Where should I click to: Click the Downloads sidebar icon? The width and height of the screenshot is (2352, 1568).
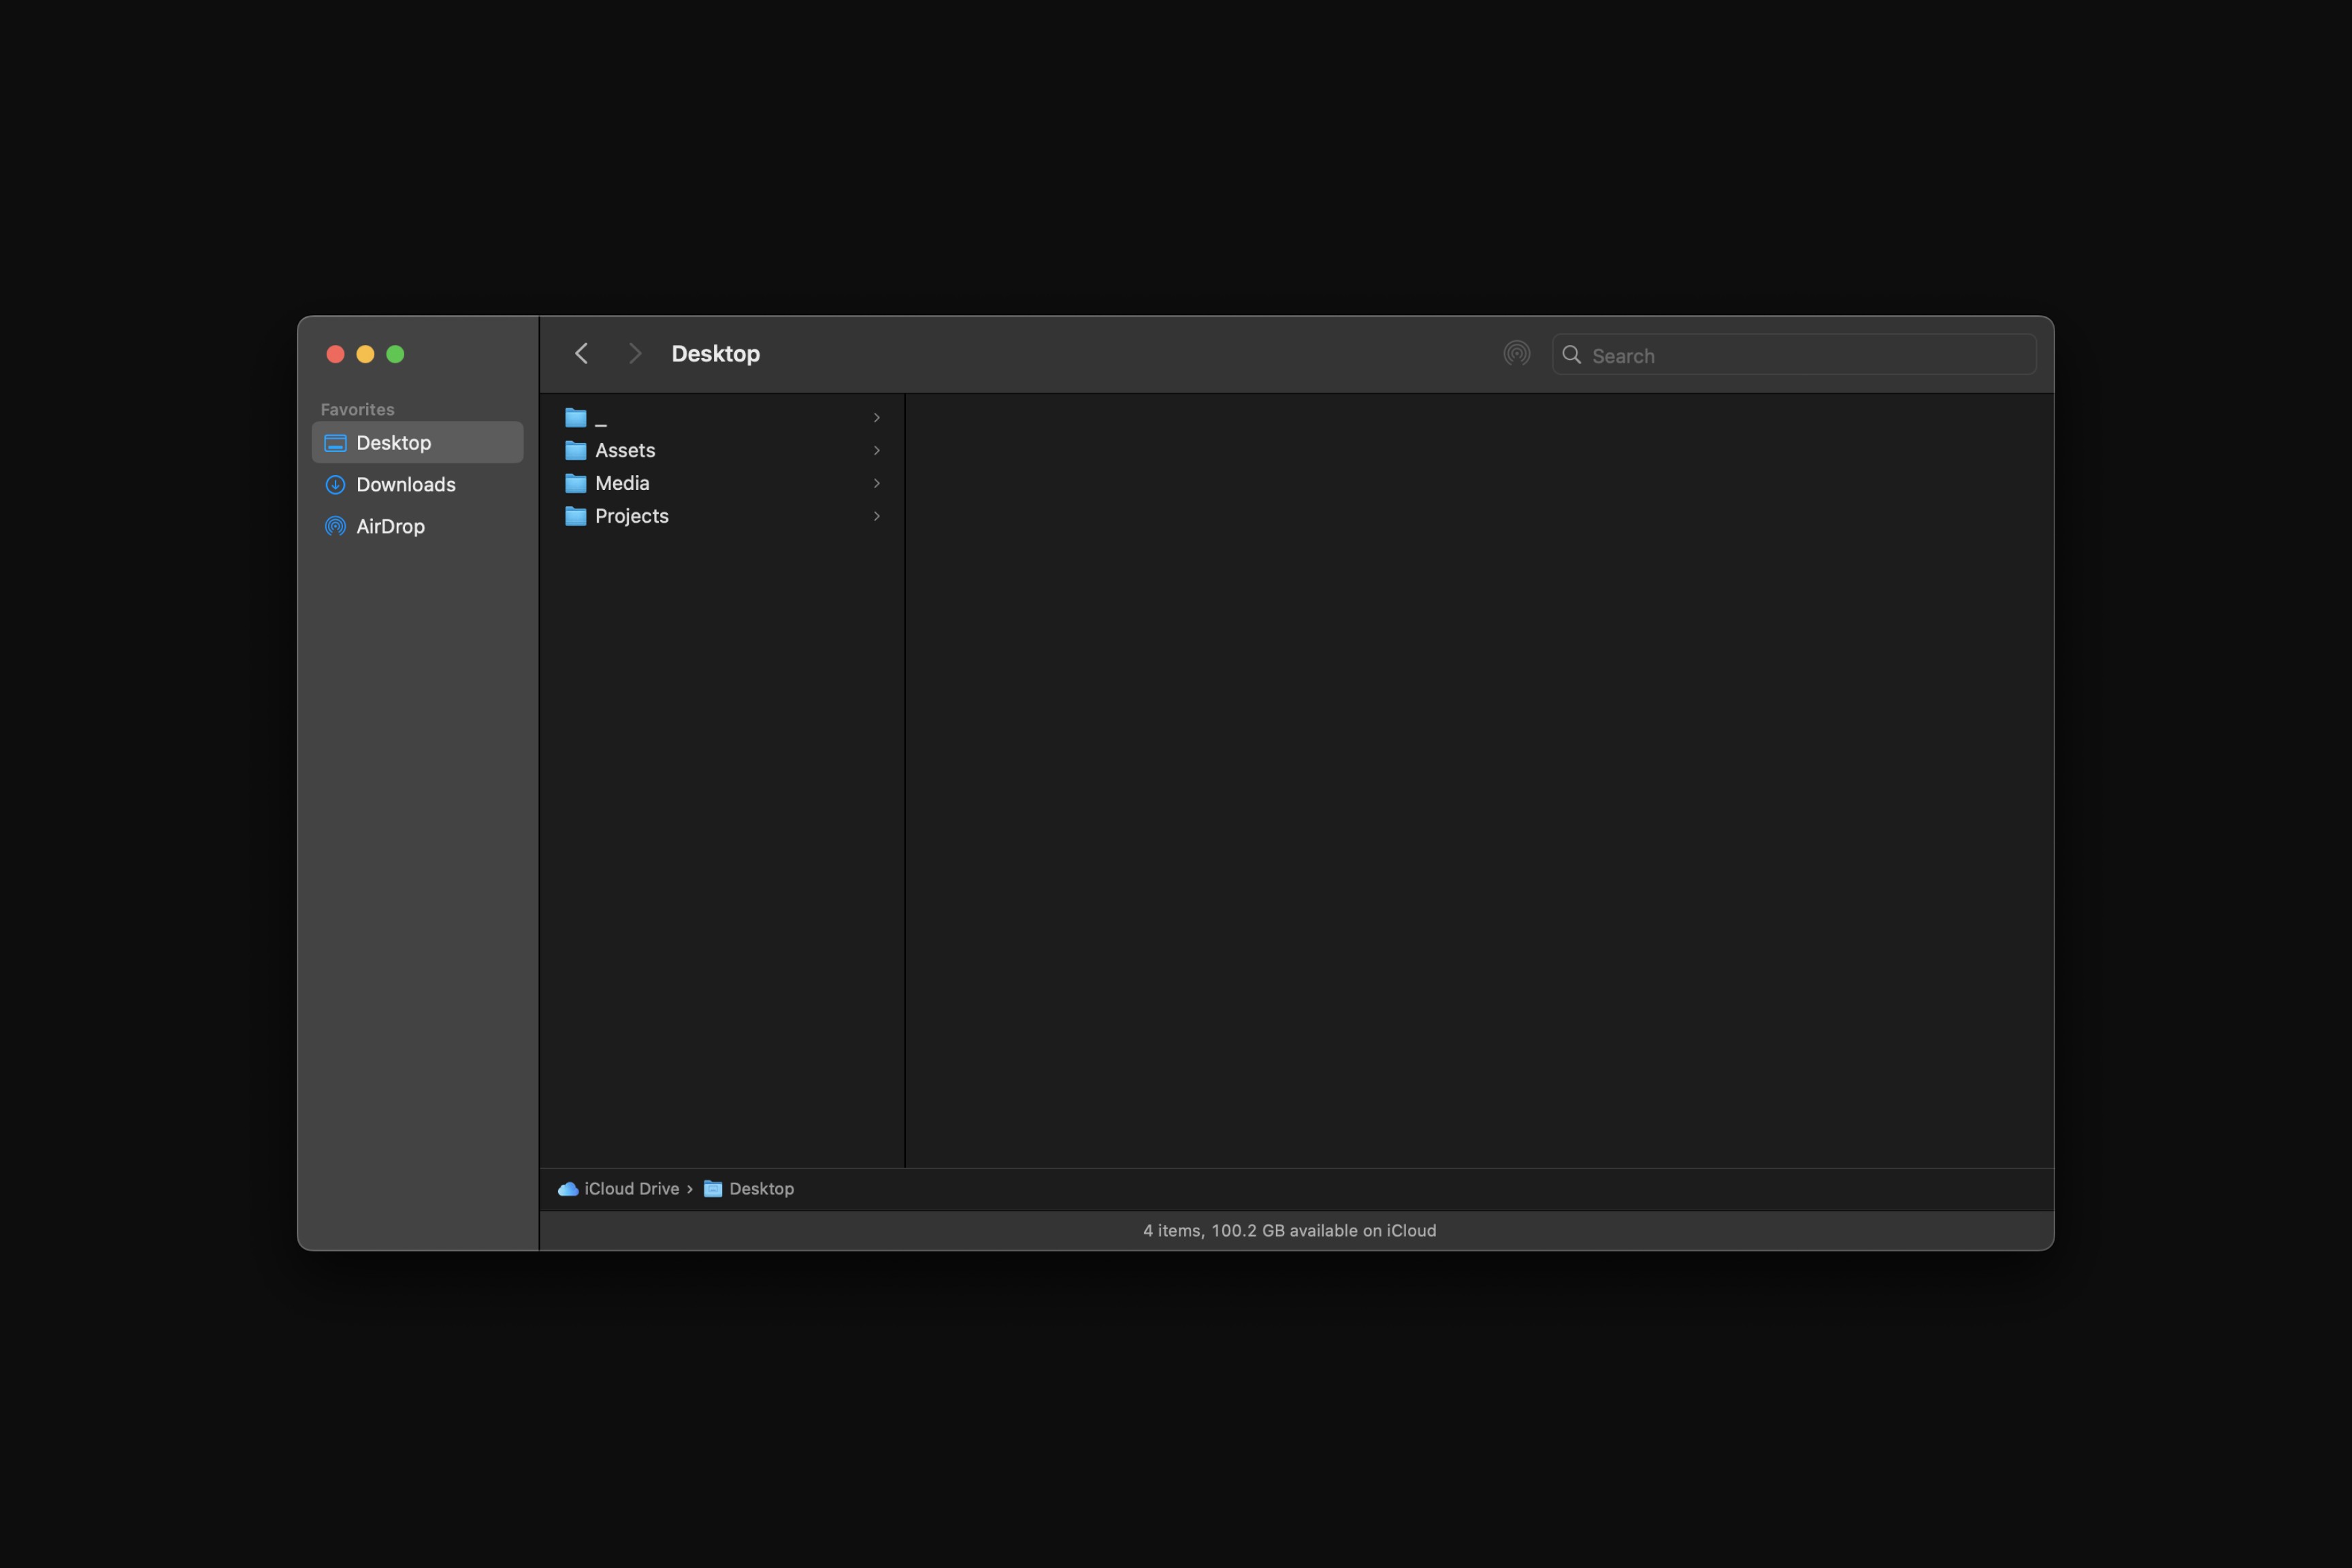pyautogui.click(x=335, y=485)
